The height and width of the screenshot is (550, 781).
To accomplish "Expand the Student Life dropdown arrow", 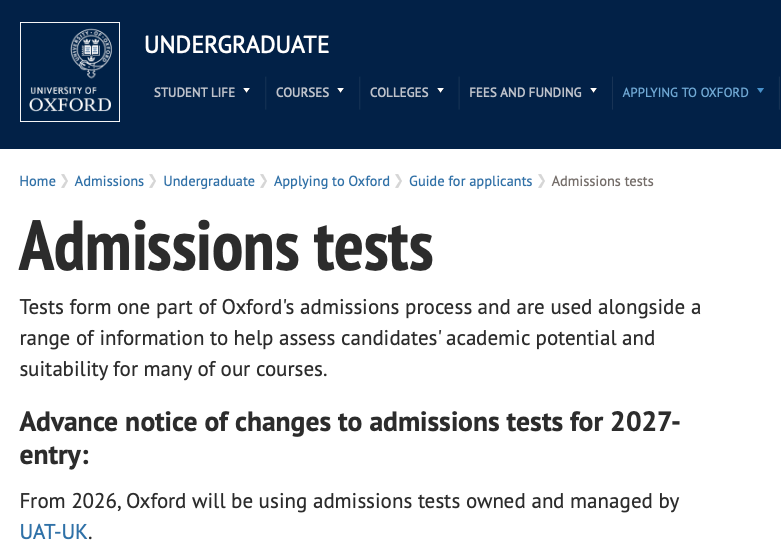I will point(247,90).
